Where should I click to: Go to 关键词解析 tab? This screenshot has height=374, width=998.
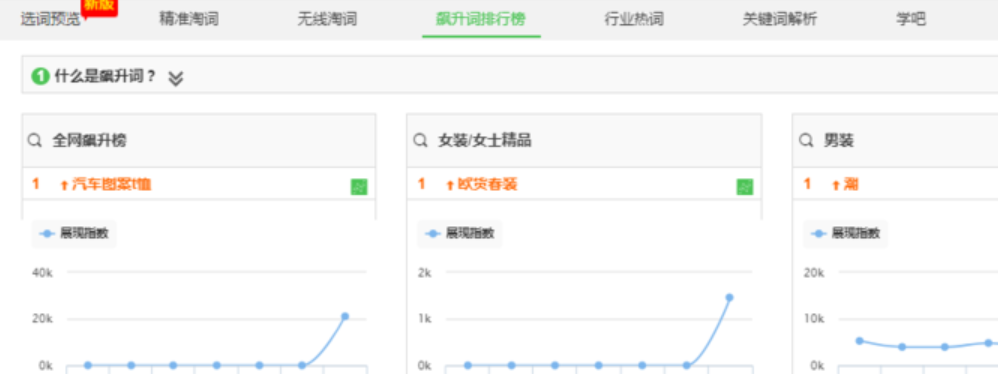[x=780, y=19]
